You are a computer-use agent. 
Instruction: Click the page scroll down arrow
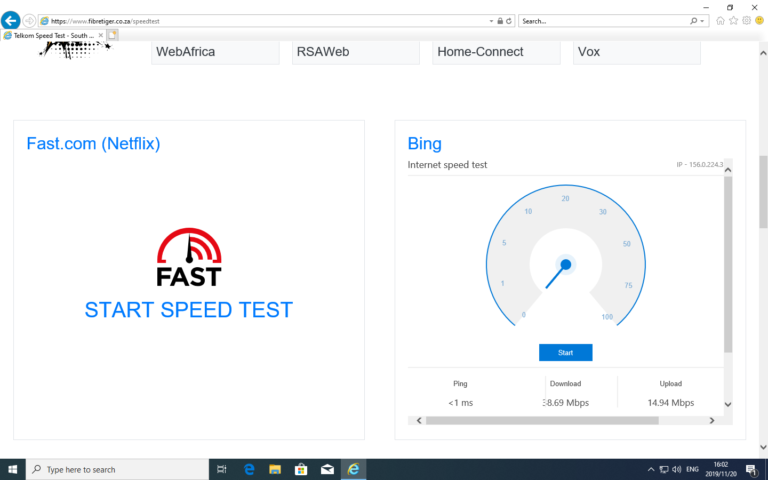763,447
